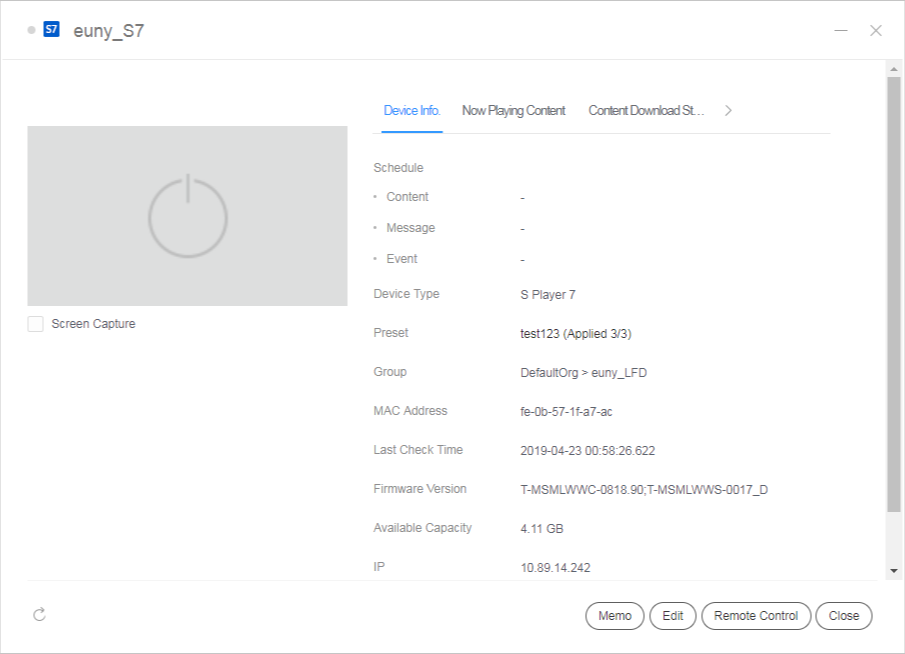Open the Memo button
This screenshot has height=654, width=905.
[615, 616]
